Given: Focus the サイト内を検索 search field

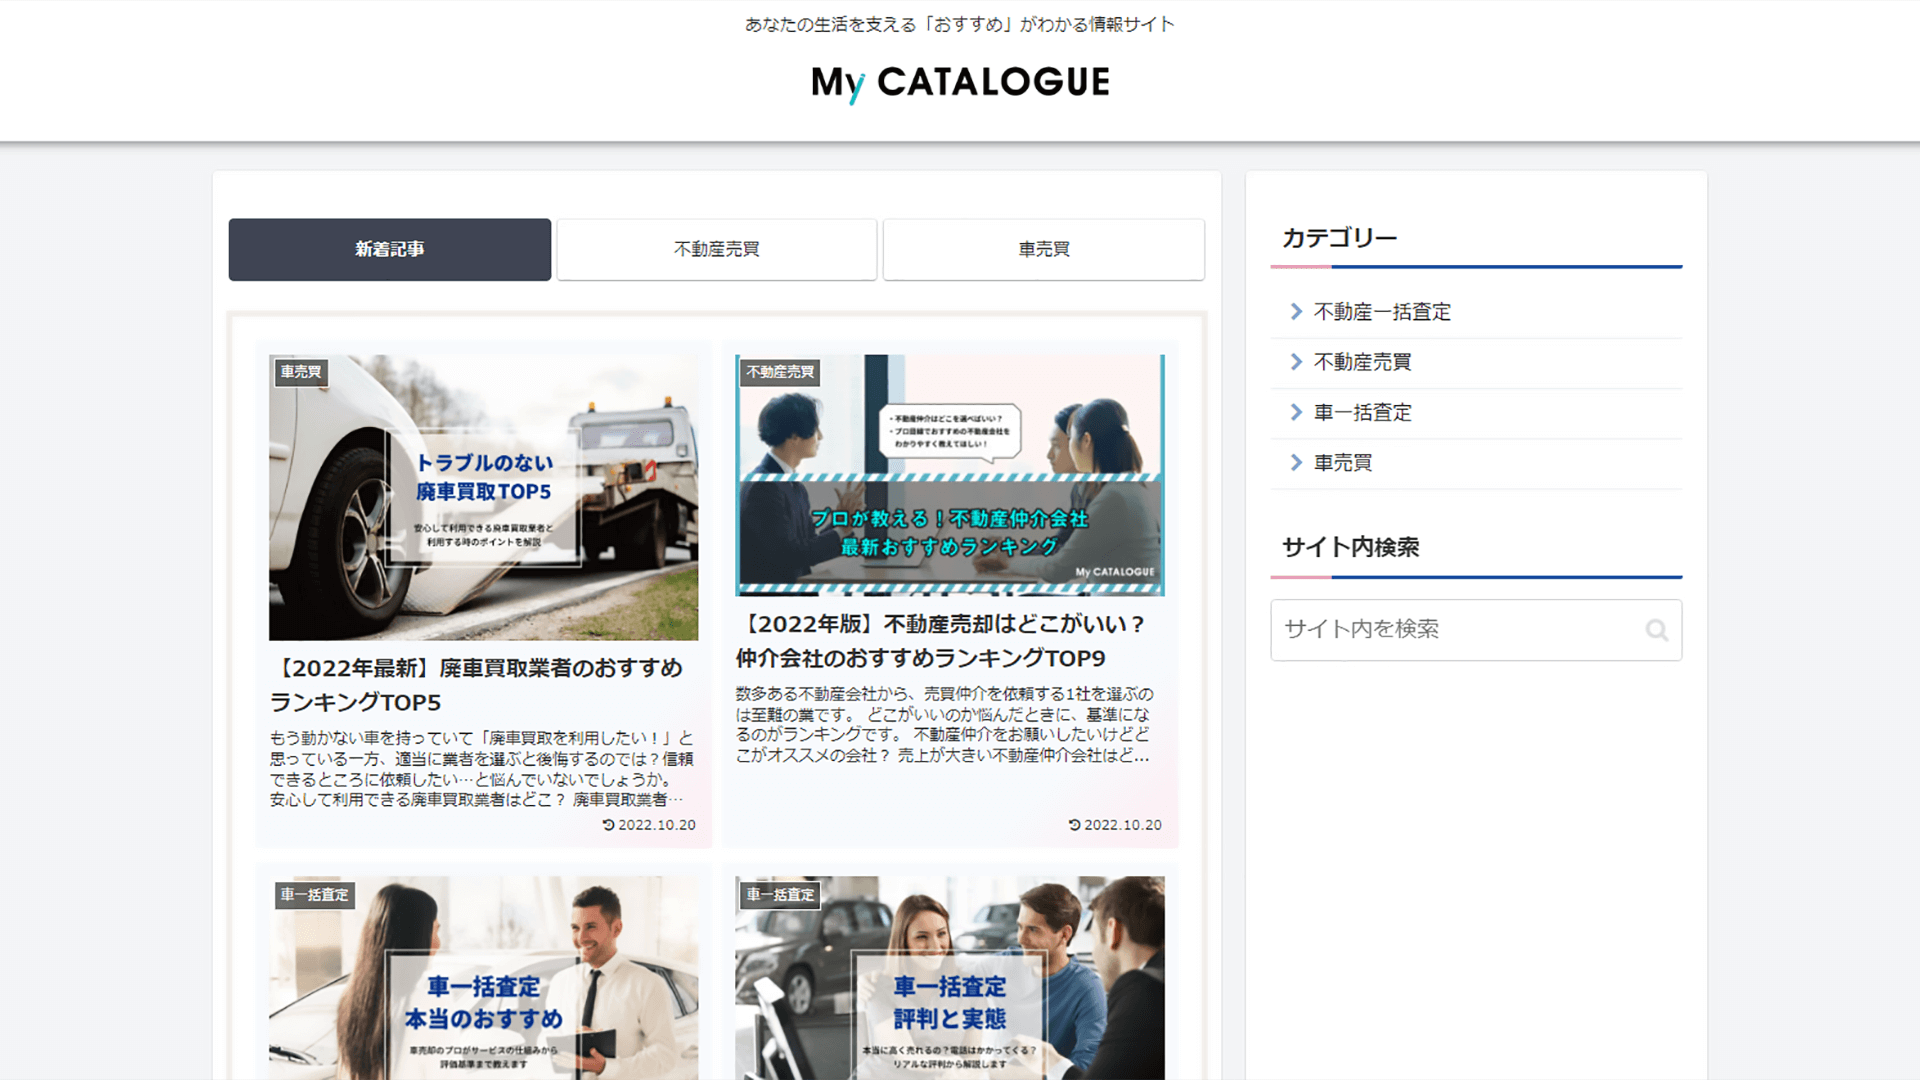Looking at the screenshot, I should 1476,630.
